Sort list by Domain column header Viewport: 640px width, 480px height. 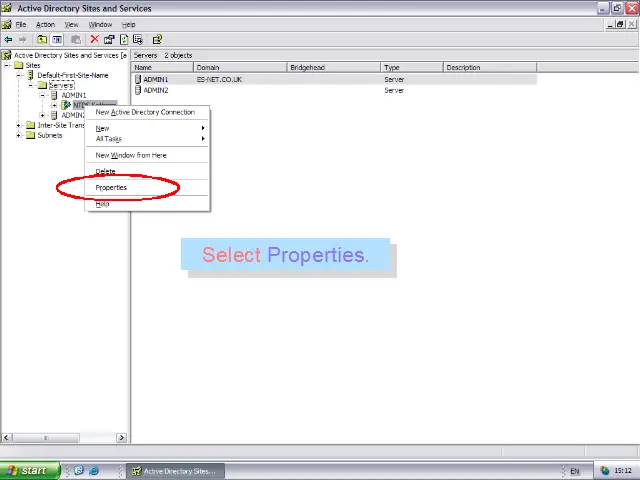point(240,67)
